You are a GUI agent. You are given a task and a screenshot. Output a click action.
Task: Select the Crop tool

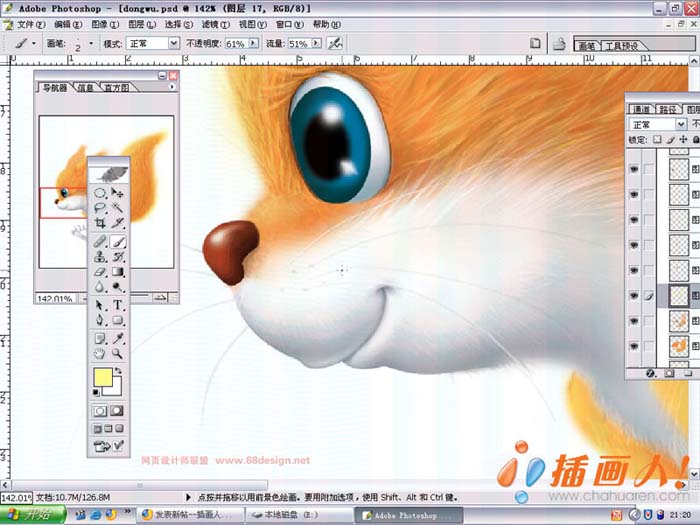(100, 222)
